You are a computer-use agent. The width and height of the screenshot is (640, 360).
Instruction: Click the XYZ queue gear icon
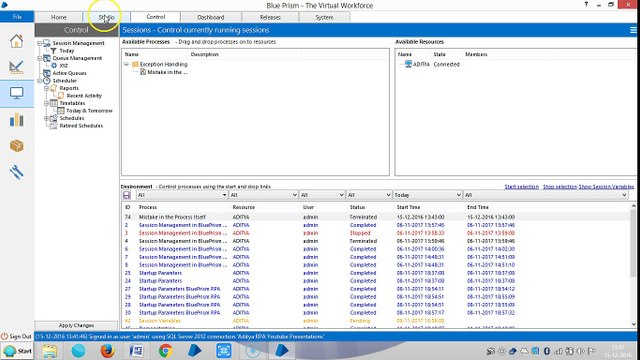53,65
